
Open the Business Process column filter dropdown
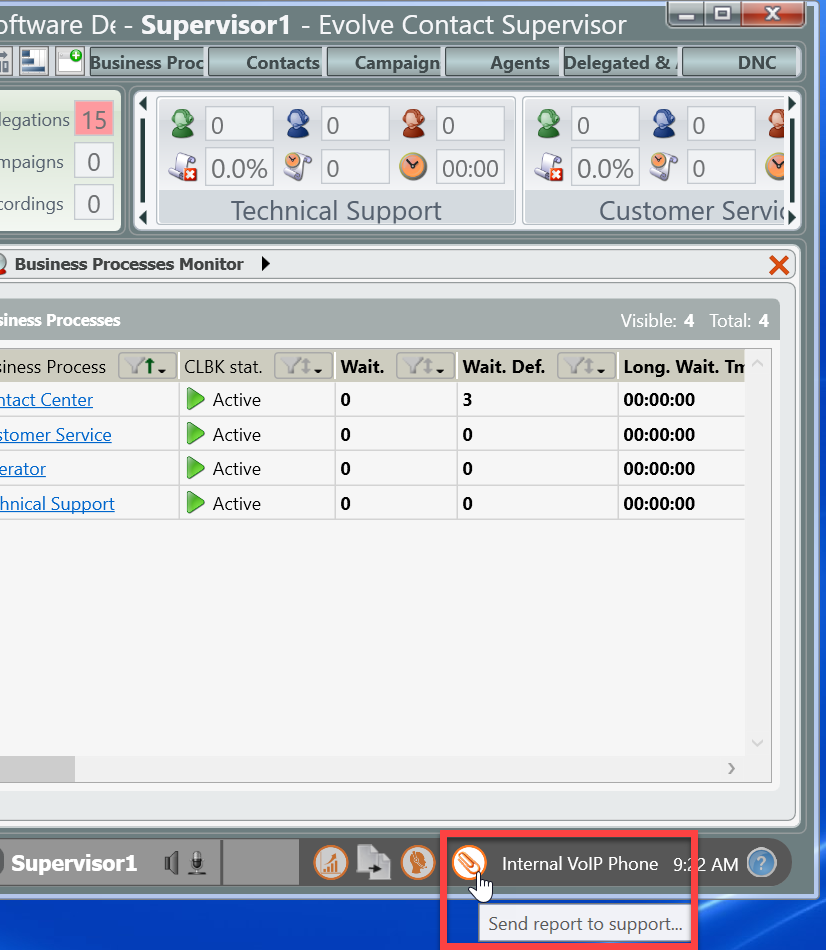point(147,367)
